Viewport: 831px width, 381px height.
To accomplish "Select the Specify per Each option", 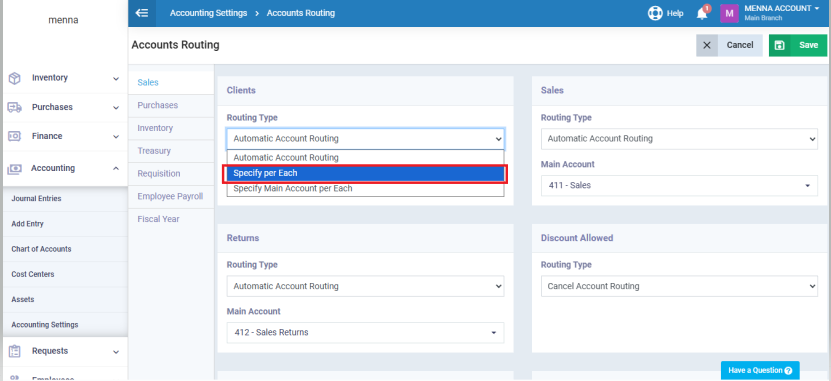I will pyautogui.click(x=366, y=173).
